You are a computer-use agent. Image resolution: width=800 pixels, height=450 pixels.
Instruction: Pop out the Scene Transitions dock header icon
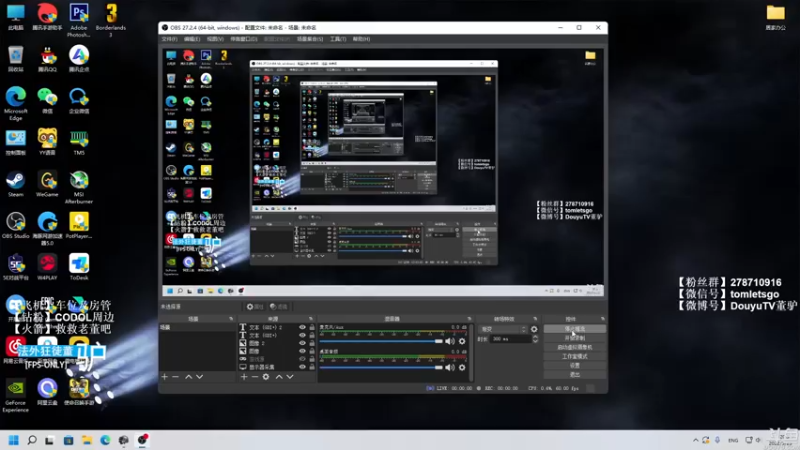pyautogui.click(x=535, y=319)
